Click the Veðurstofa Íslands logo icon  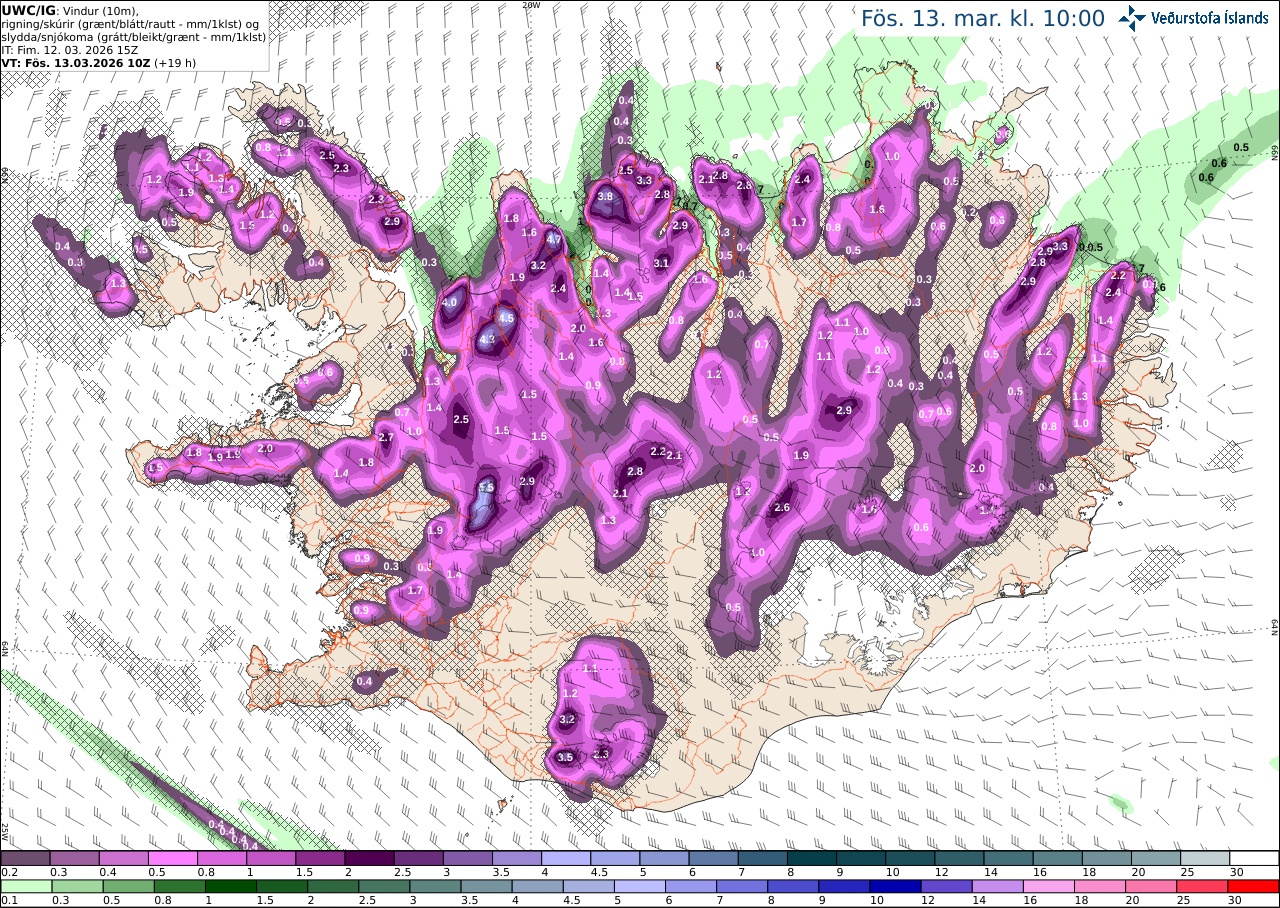click(1133, 17)
